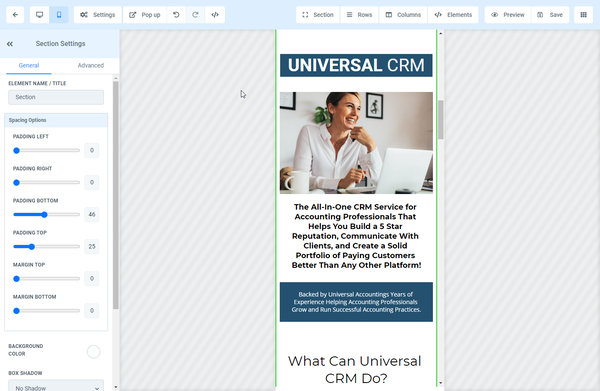600x391 pixels.
Task: Switch to the Advanced tab
Action: (x=91, y=65)
